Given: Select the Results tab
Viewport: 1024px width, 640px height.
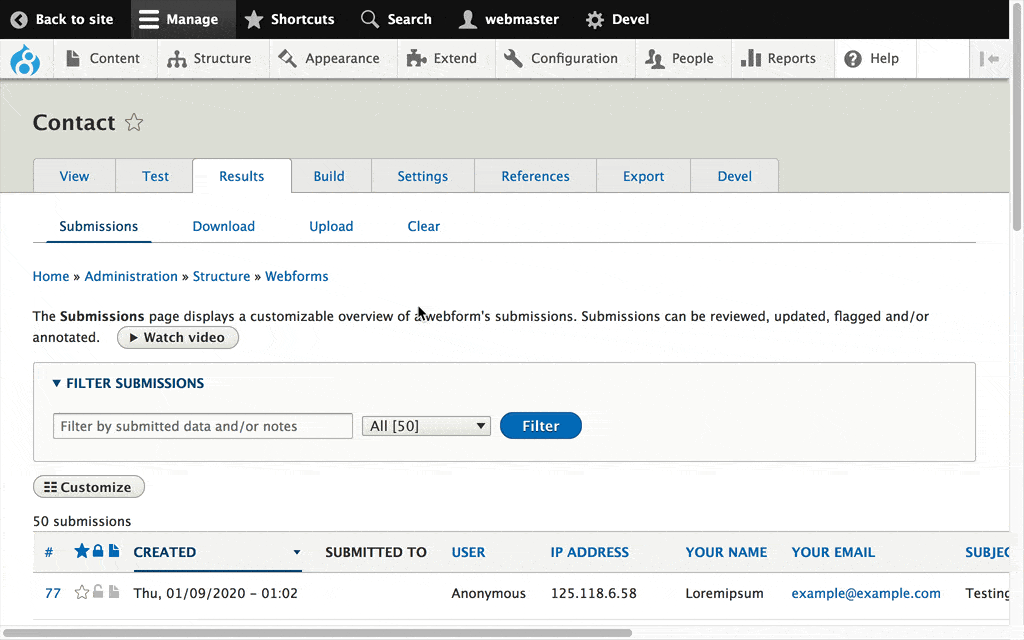Looking at the screenshot, I should [x=242, y=176].
